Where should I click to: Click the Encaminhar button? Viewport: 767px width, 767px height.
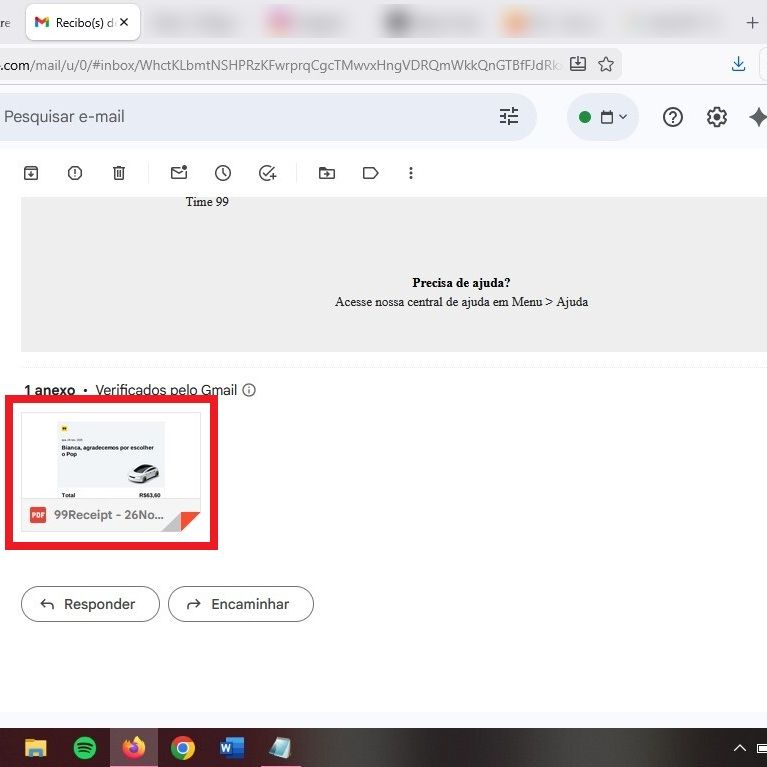[x=240, y=604]
